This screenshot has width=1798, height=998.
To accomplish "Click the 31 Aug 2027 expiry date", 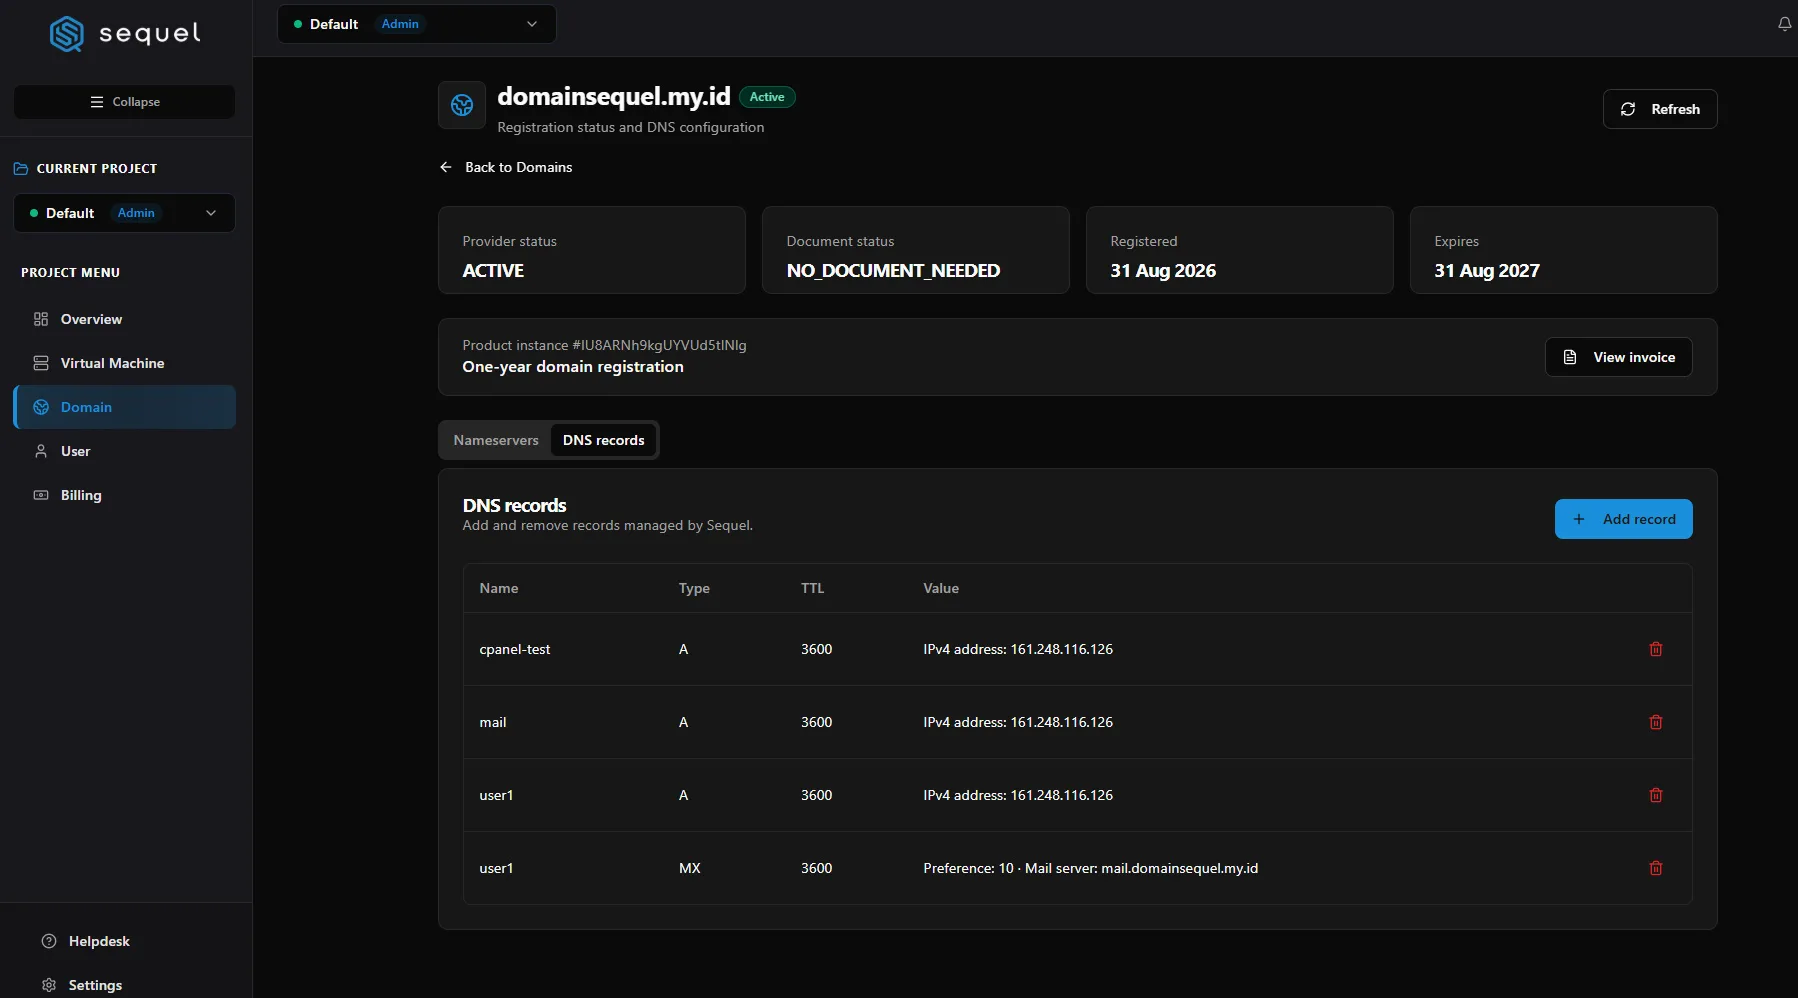I will tap(1487, 271).
